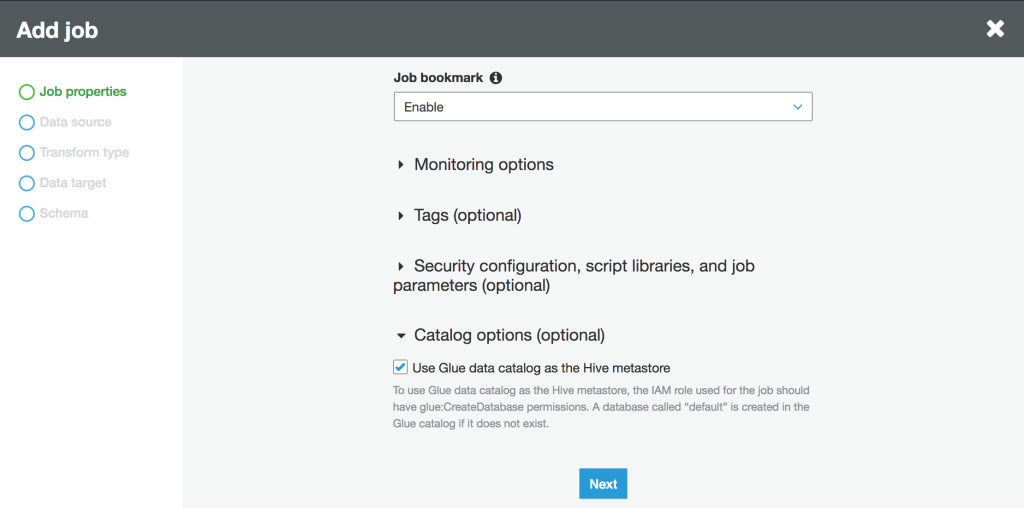1024x508 pixels.
Task: Click the Job properties step circle
Action: click(27, 92)
